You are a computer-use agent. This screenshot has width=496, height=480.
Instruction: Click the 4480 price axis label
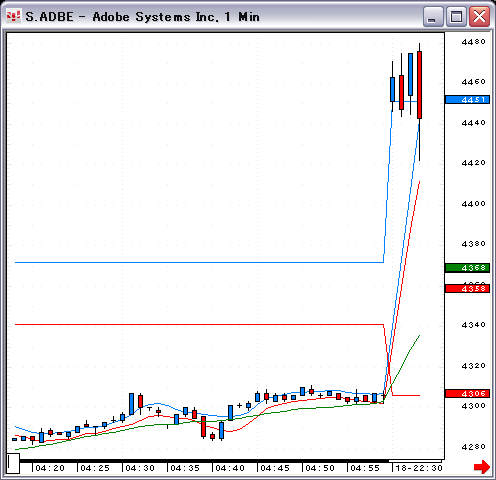[x=473, y=42]
